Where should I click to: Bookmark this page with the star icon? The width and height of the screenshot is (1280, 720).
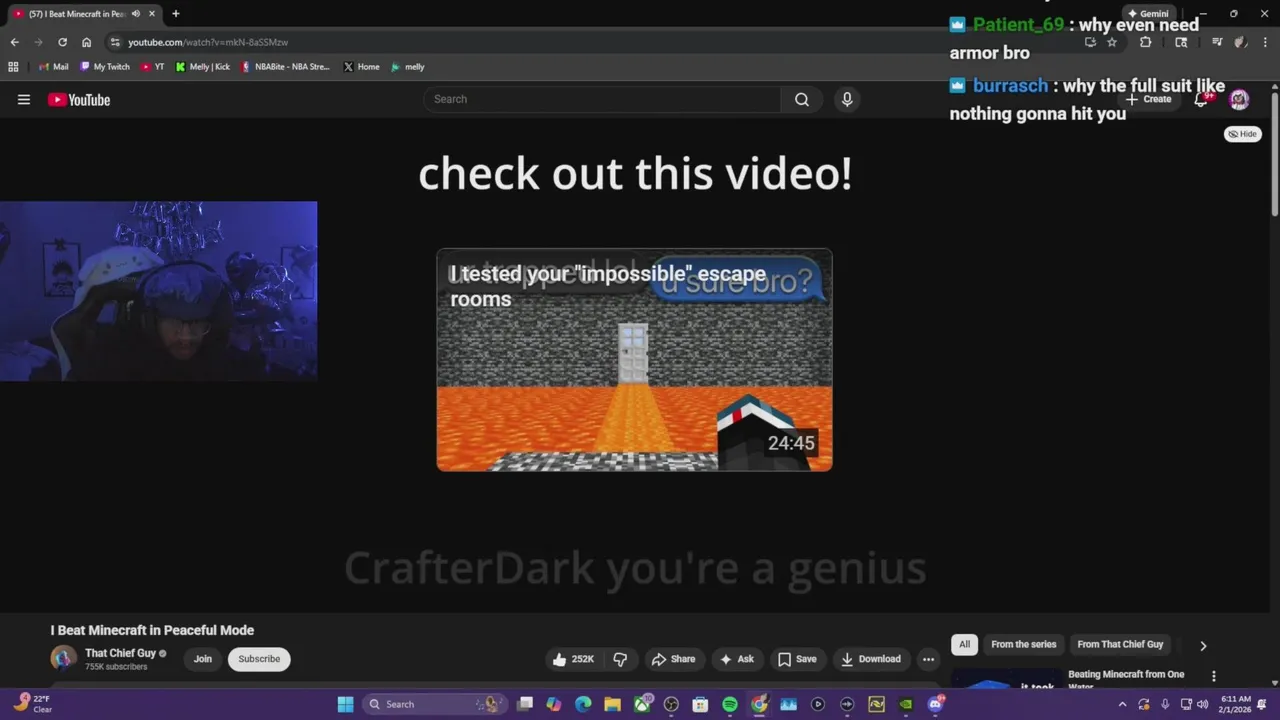tap(1111, 42)
